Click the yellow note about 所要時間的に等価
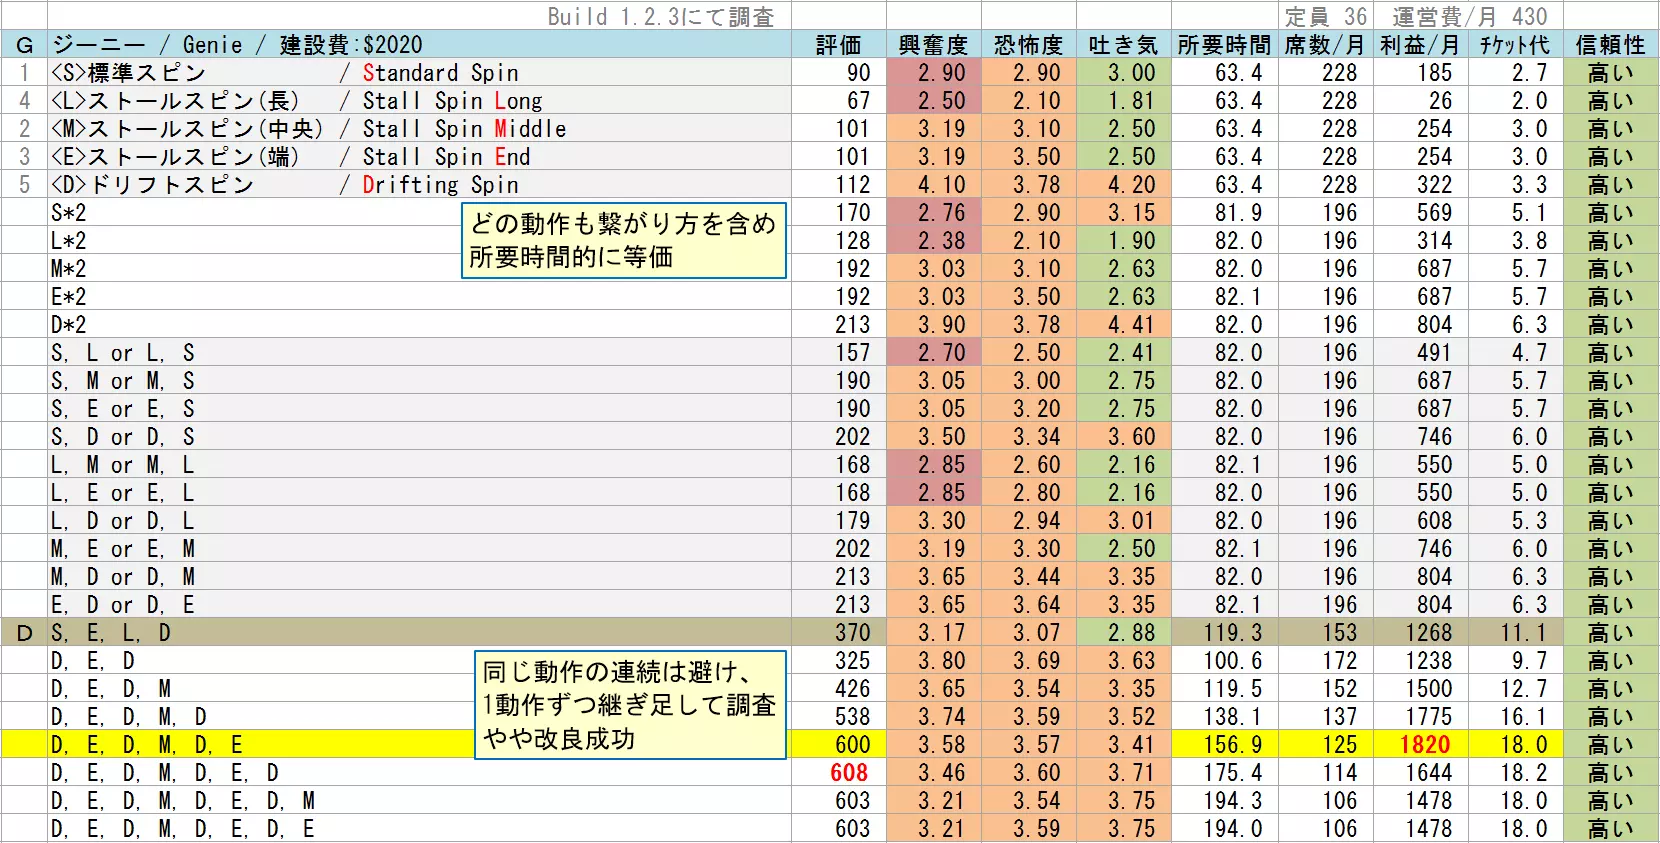The image size is (1660, 843). [624, 241]
